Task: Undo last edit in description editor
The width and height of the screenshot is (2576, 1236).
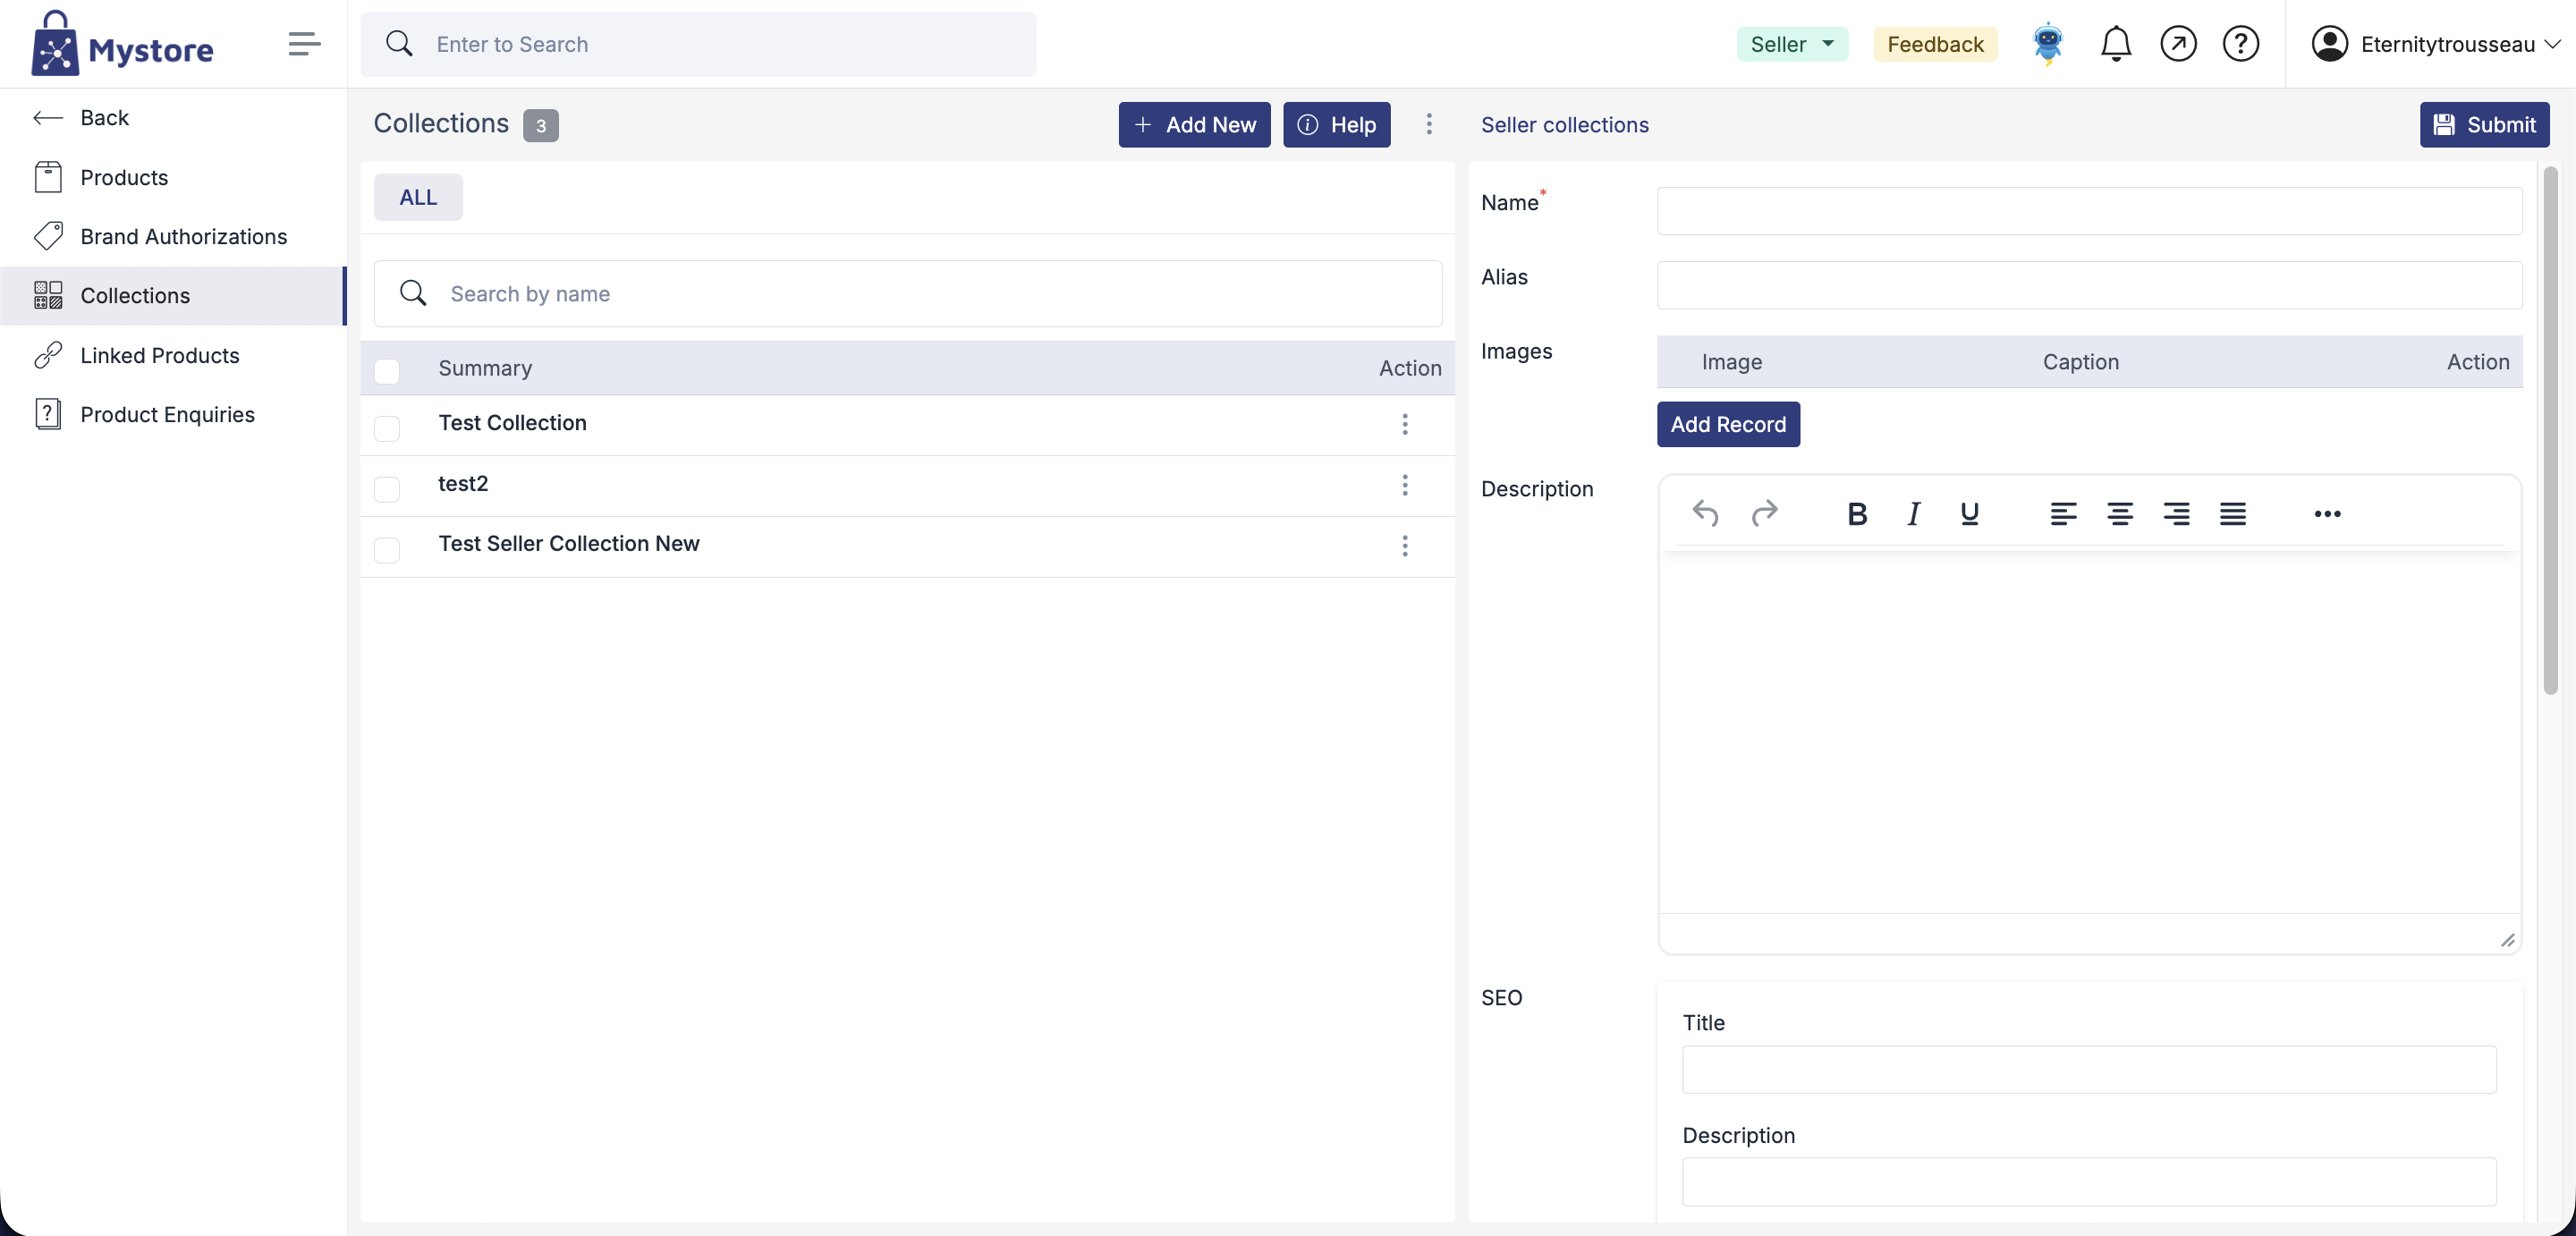Action: [1705, 514]
